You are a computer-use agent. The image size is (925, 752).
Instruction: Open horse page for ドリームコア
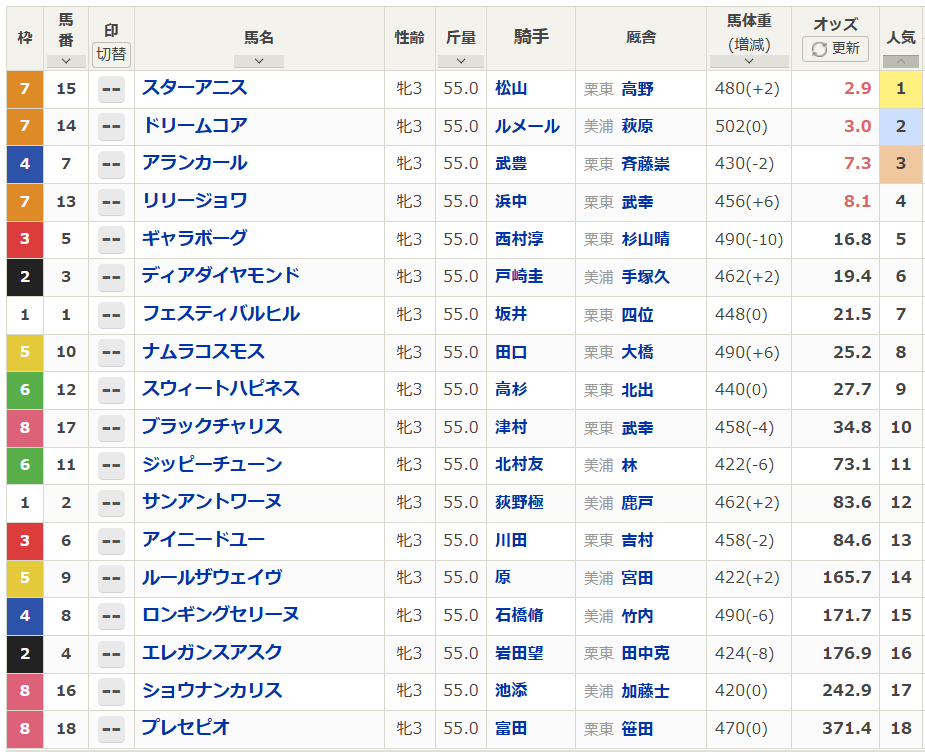[195, 125]
